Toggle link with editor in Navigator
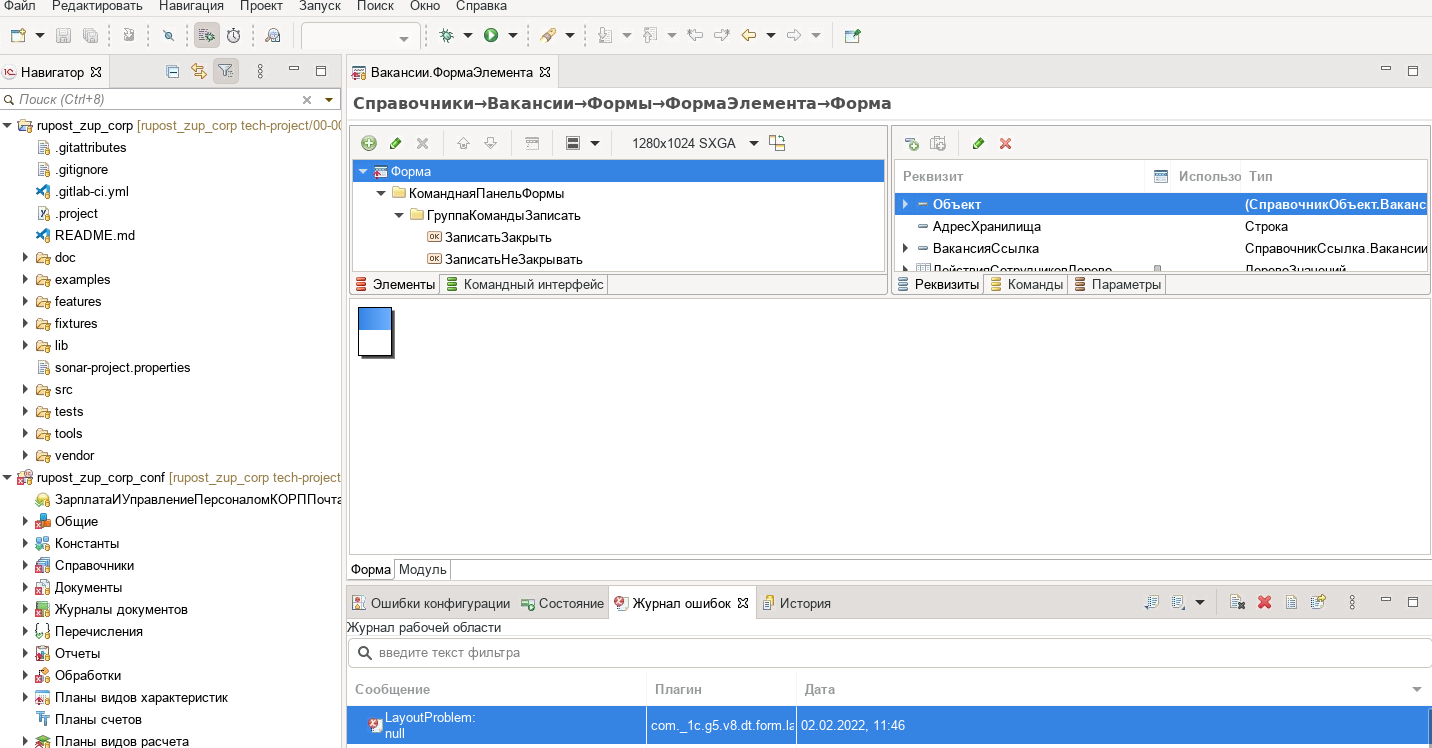The image size is (1432, 748). coord(198,71)
